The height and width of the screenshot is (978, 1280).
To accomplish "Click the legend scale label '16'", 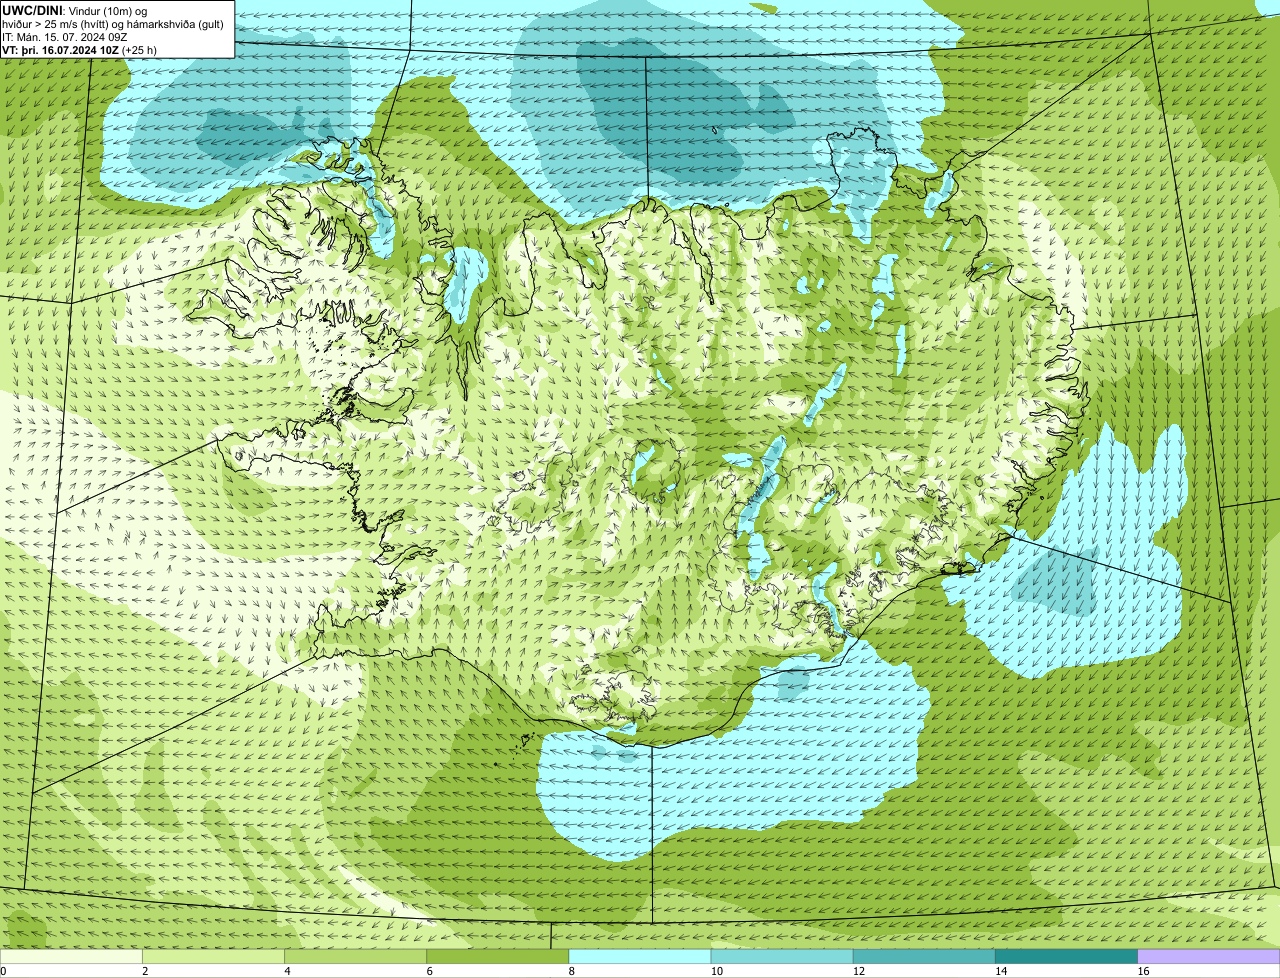I will 1143,971.
